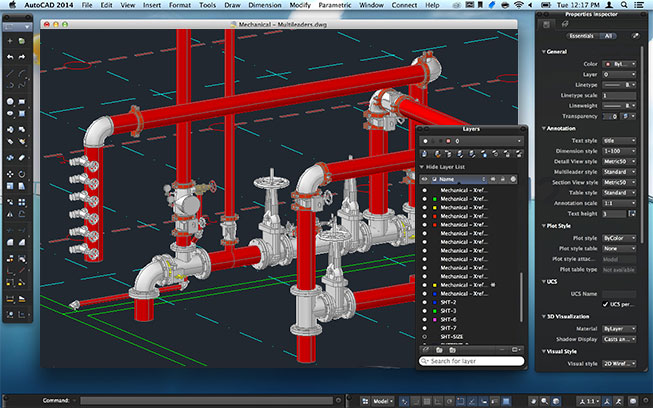The width and height of the screenshot is (653, 408).
Task: Click the Search for layer field
Action: coord(471,361)
